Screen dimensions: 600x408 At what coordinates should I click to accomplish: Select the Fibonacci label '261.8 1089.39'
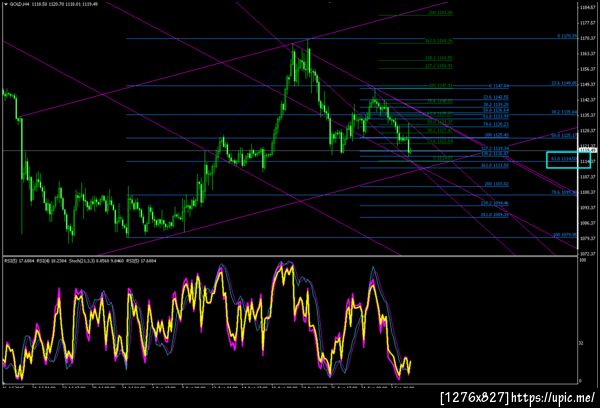(495, 215)
